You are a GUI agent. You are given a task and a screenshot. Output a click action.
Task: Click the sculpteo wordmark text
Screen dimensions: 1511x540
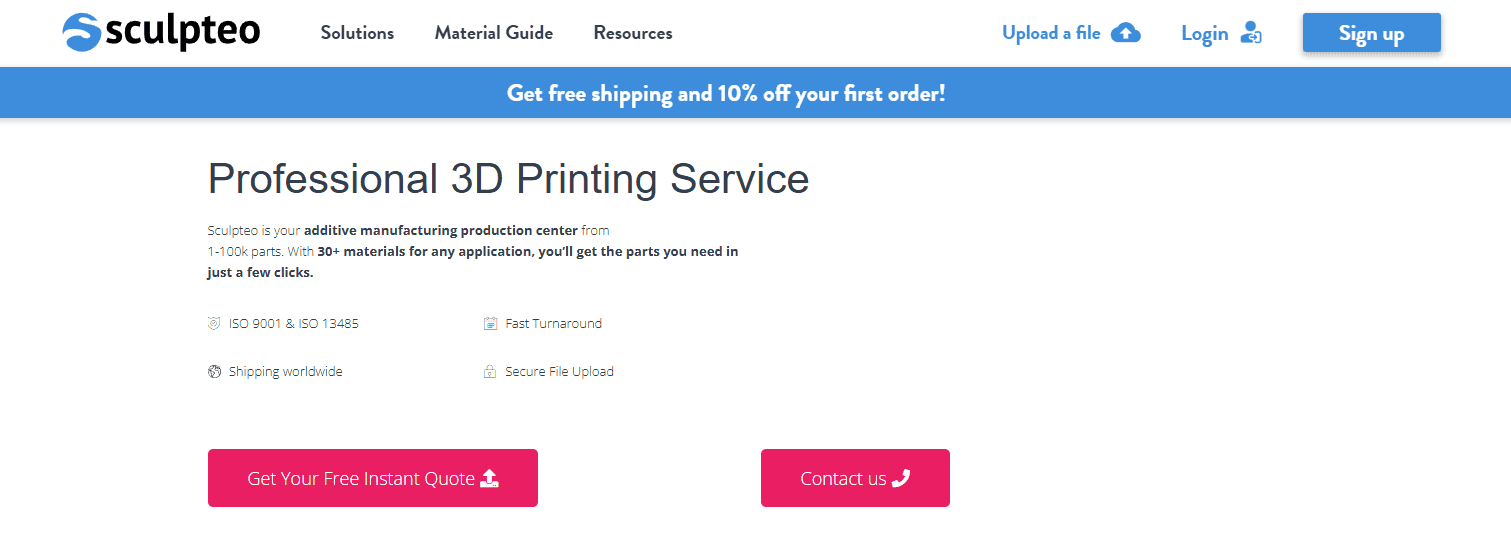182,33
